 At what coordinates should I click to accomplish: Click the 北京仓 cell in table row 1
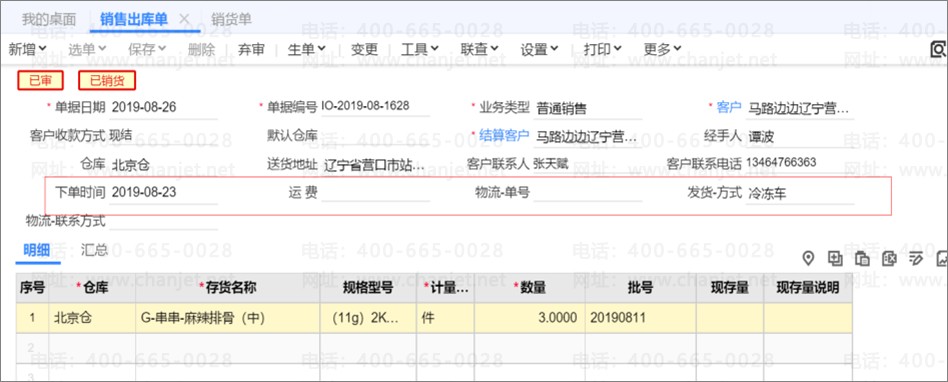point(92,318)
